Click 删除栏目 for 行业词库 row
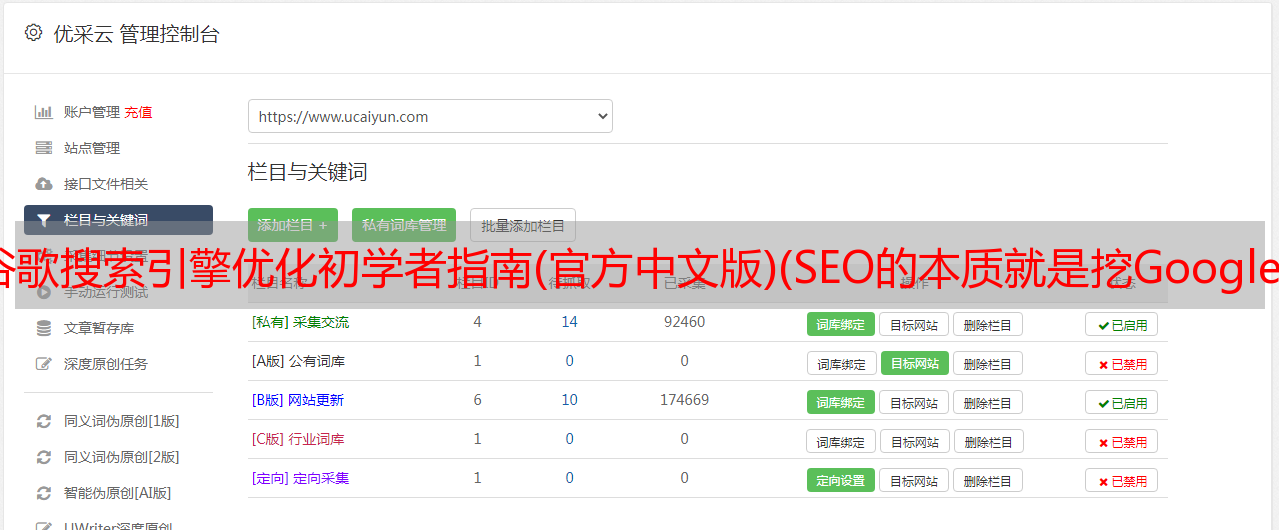 [x=987, y=441]
